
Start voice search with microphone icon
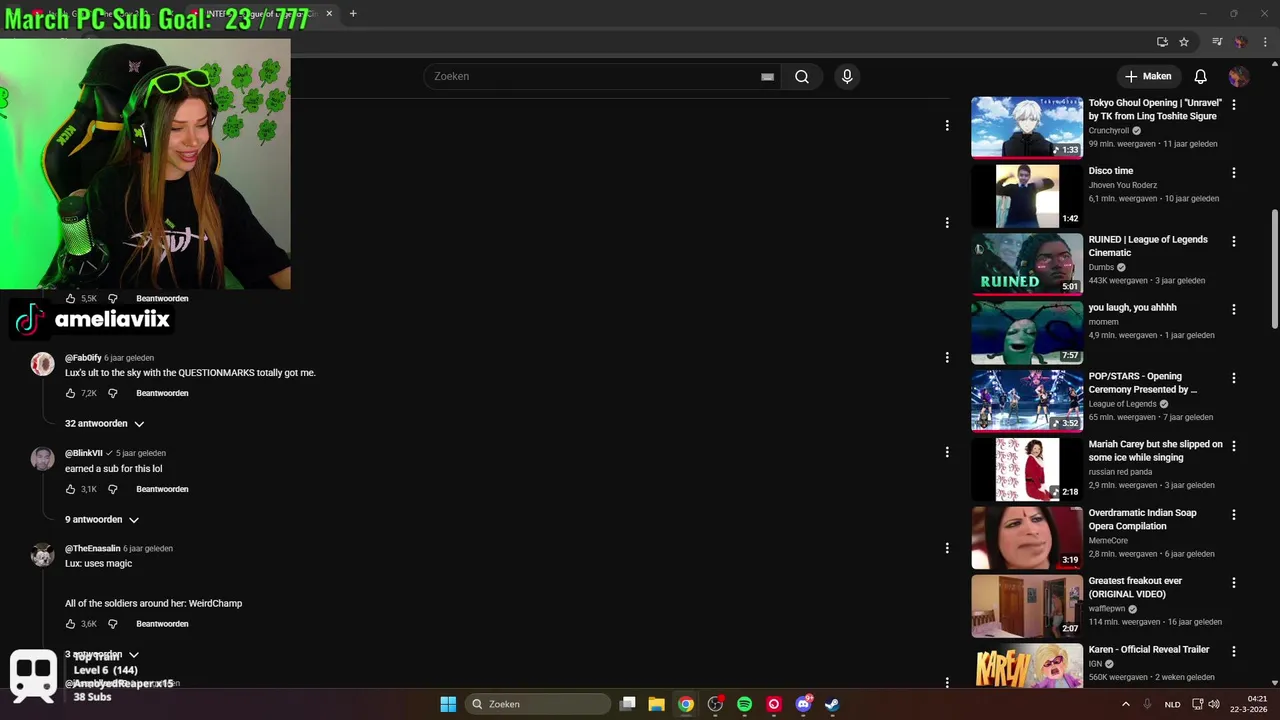tap(847, 77)
